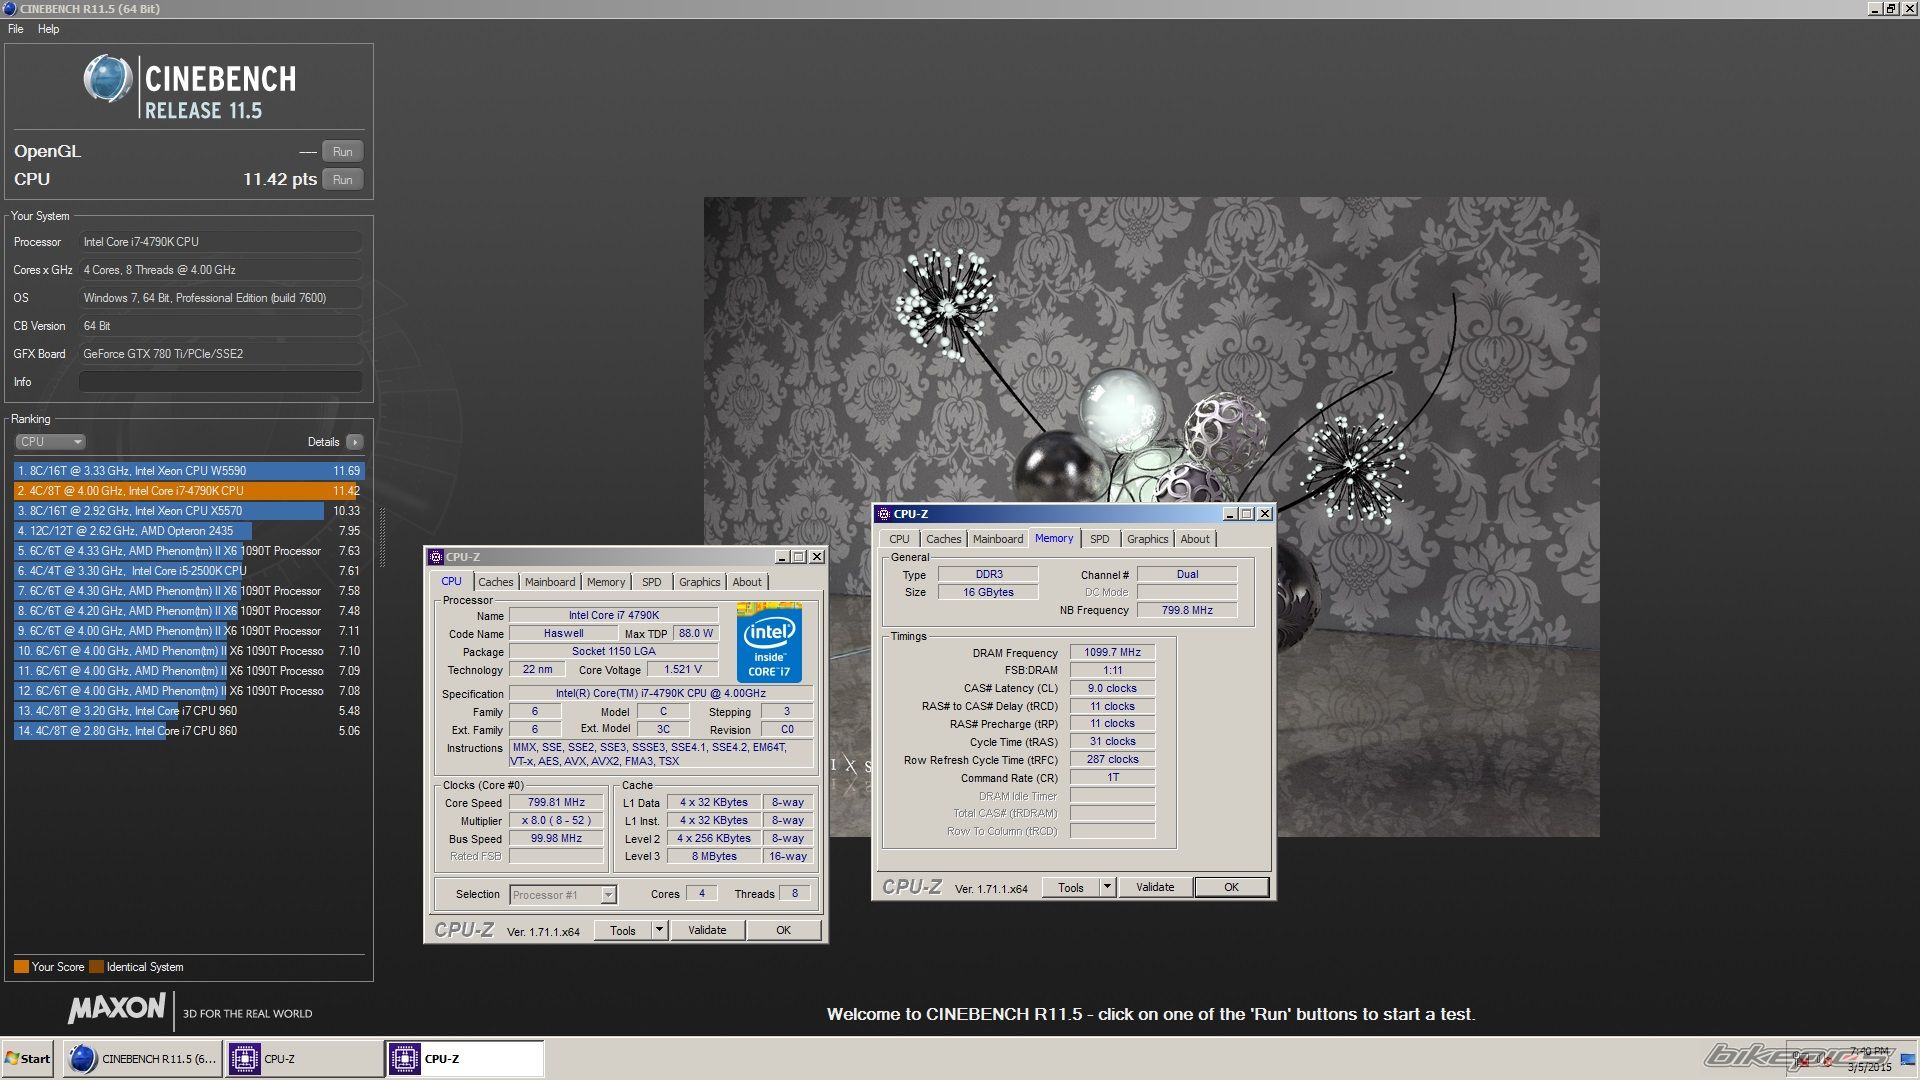Select ranking row Core i7 CPU 860
This screenshot has width=1920, height=1080.
pos(189,731)
